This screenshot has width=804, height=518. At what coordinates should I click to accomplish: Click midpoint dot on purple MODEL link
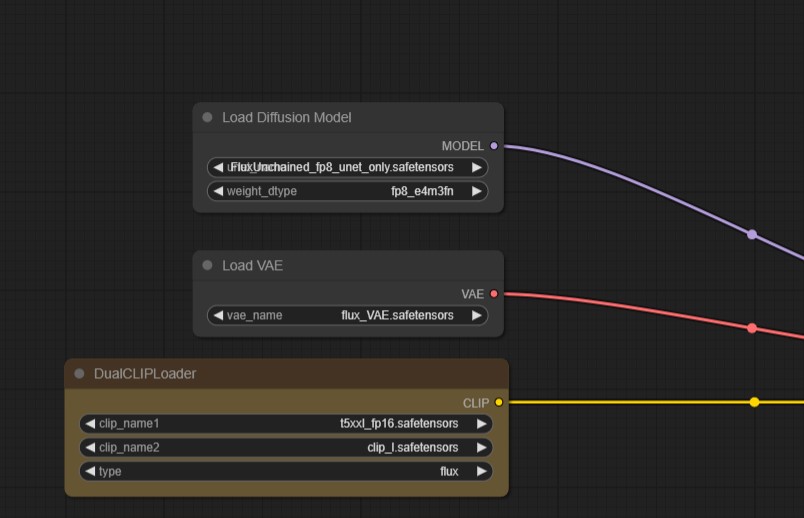752,235
